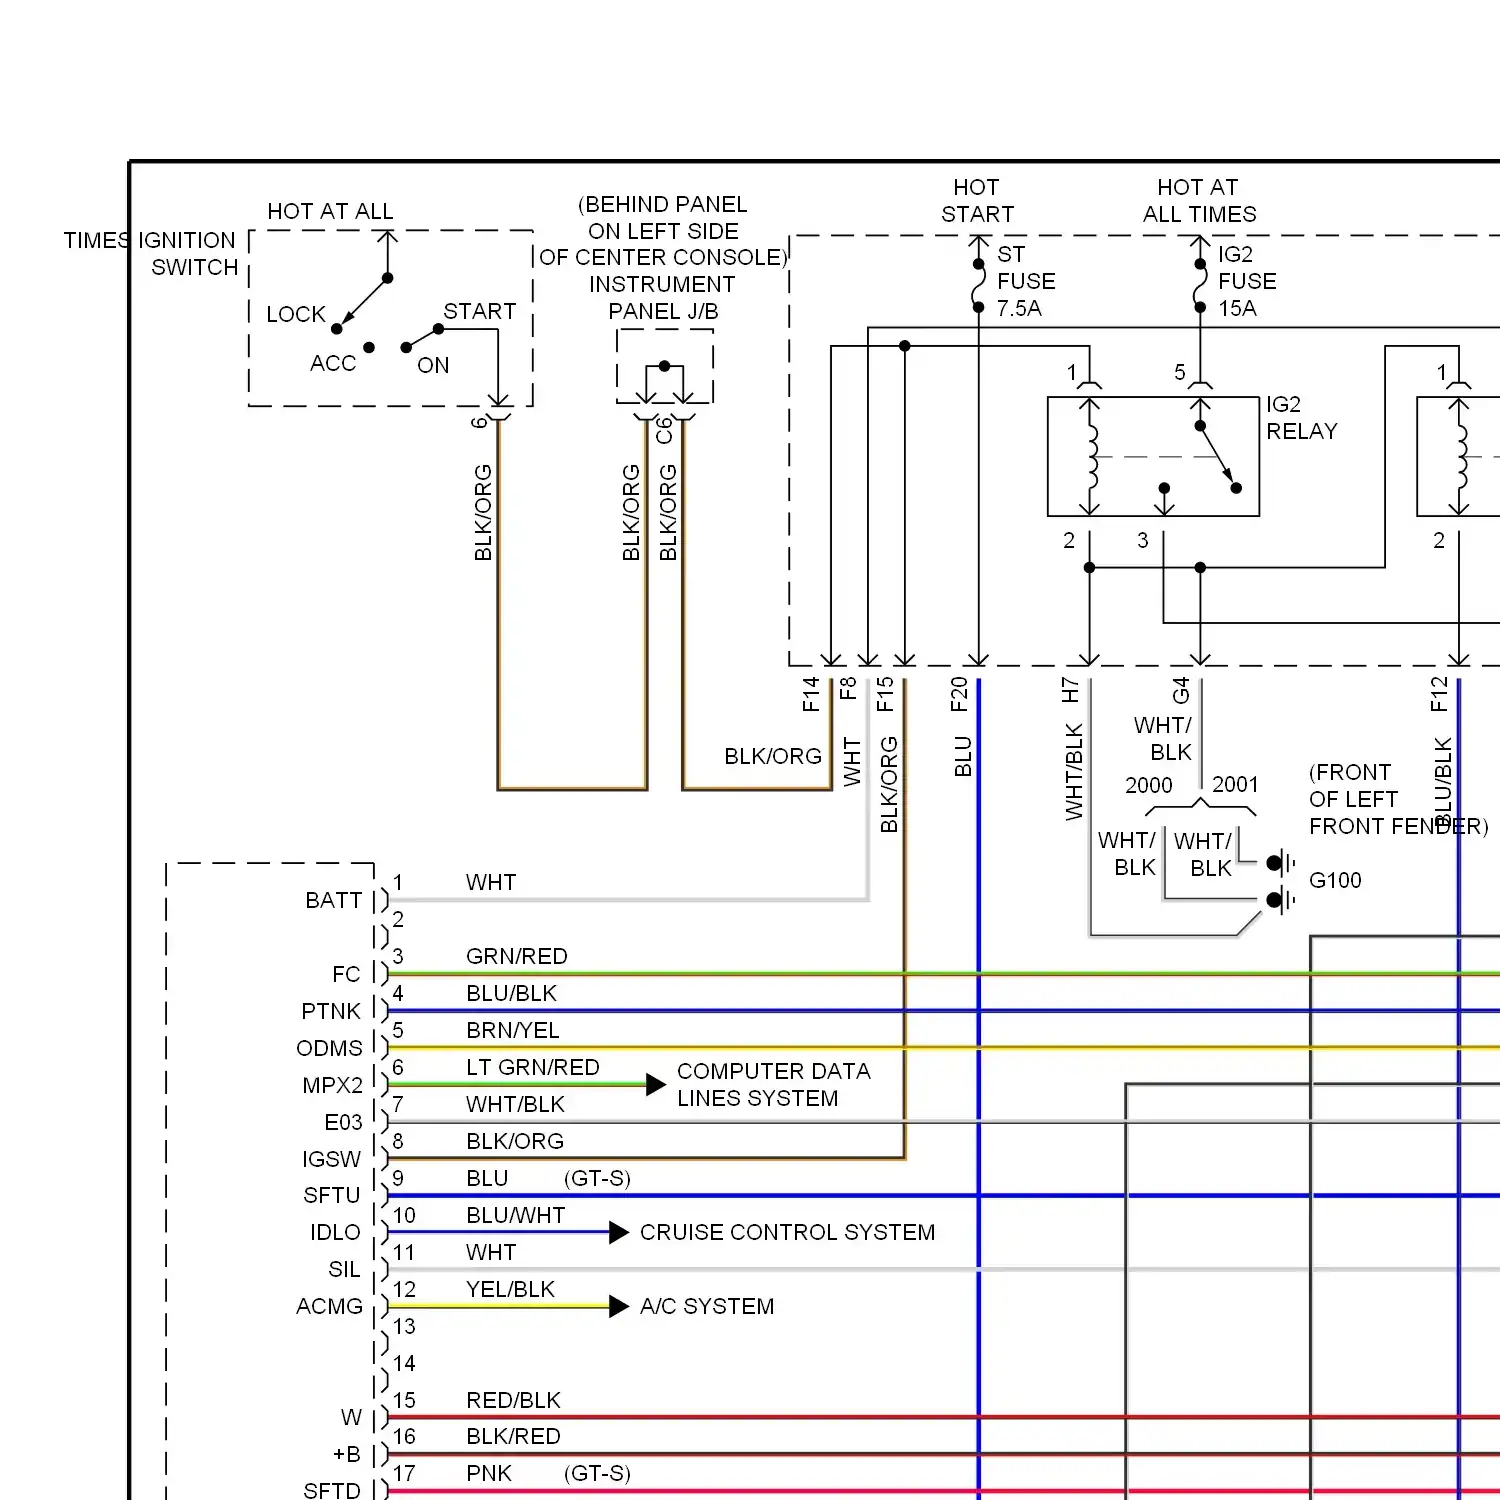Click connector label F15
Viewport: 1500px width, 1500px height.
click(885, 694)
